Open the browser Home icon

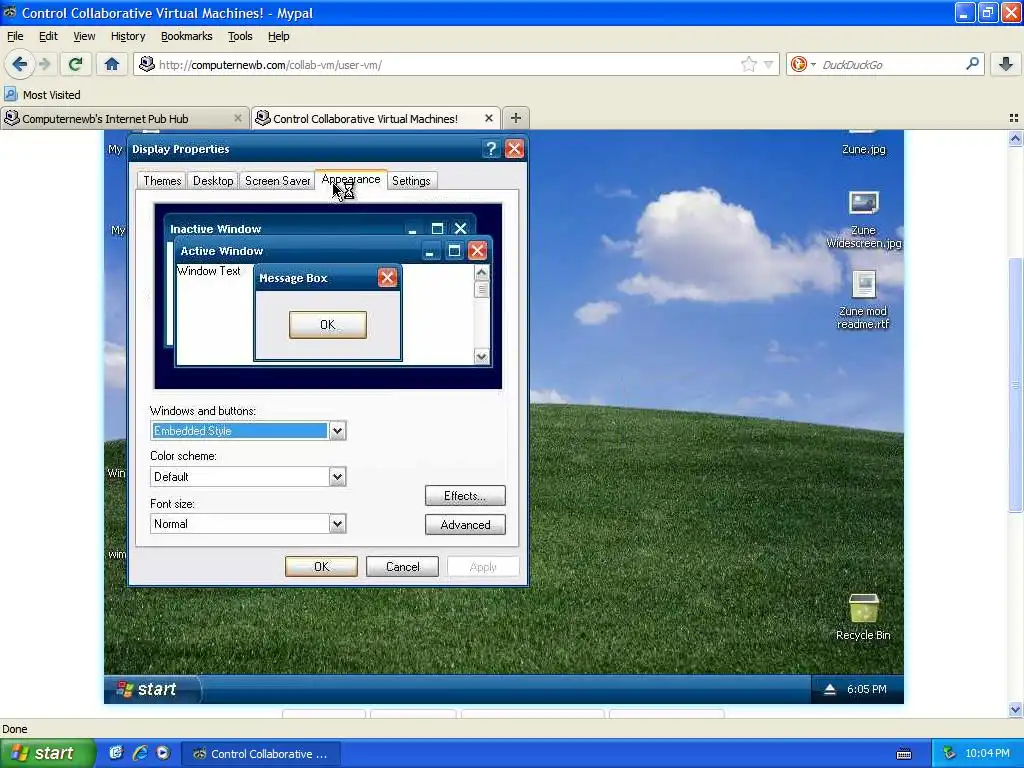click(x=112, y=64)
